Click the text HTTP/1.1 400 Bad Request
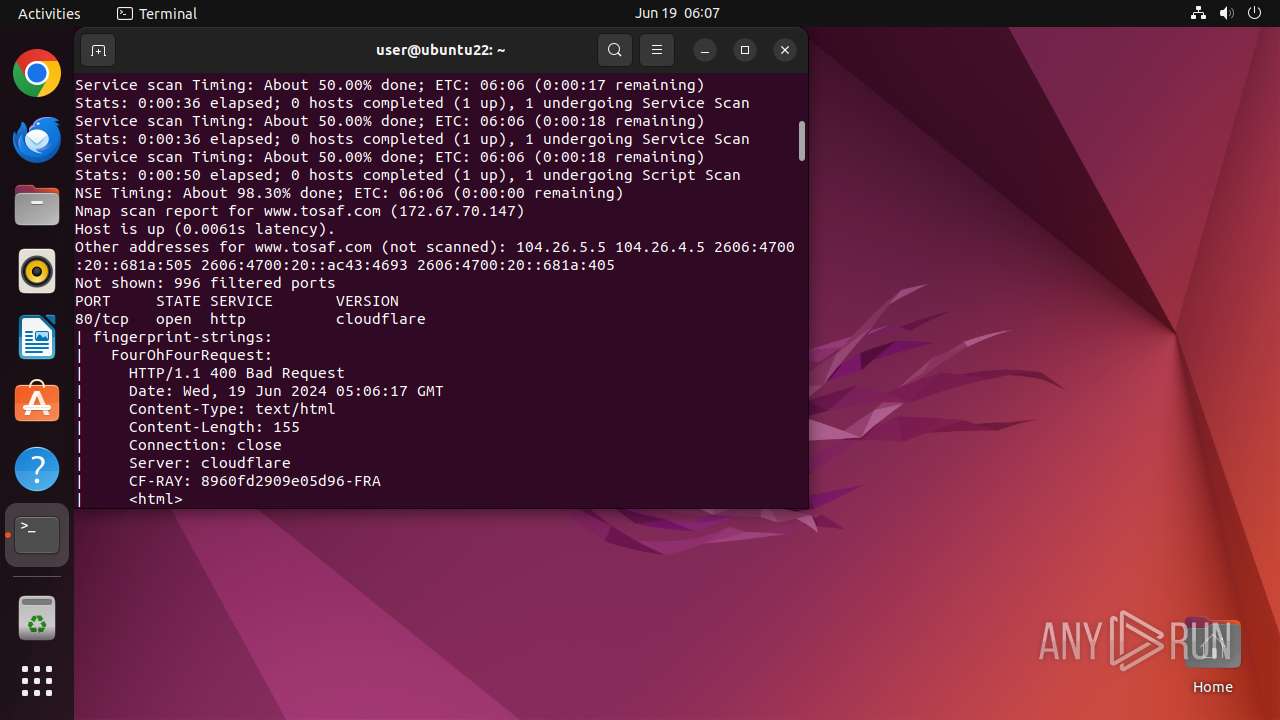 tap(237, 373)
